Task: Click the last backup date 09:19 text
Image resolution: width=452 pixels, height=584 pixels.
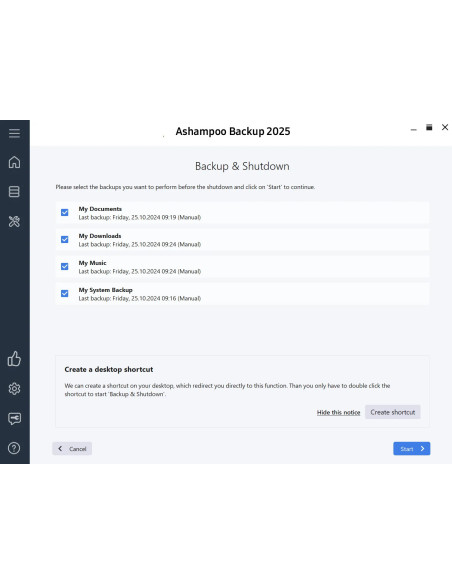Action: click(x=140, y=217)
